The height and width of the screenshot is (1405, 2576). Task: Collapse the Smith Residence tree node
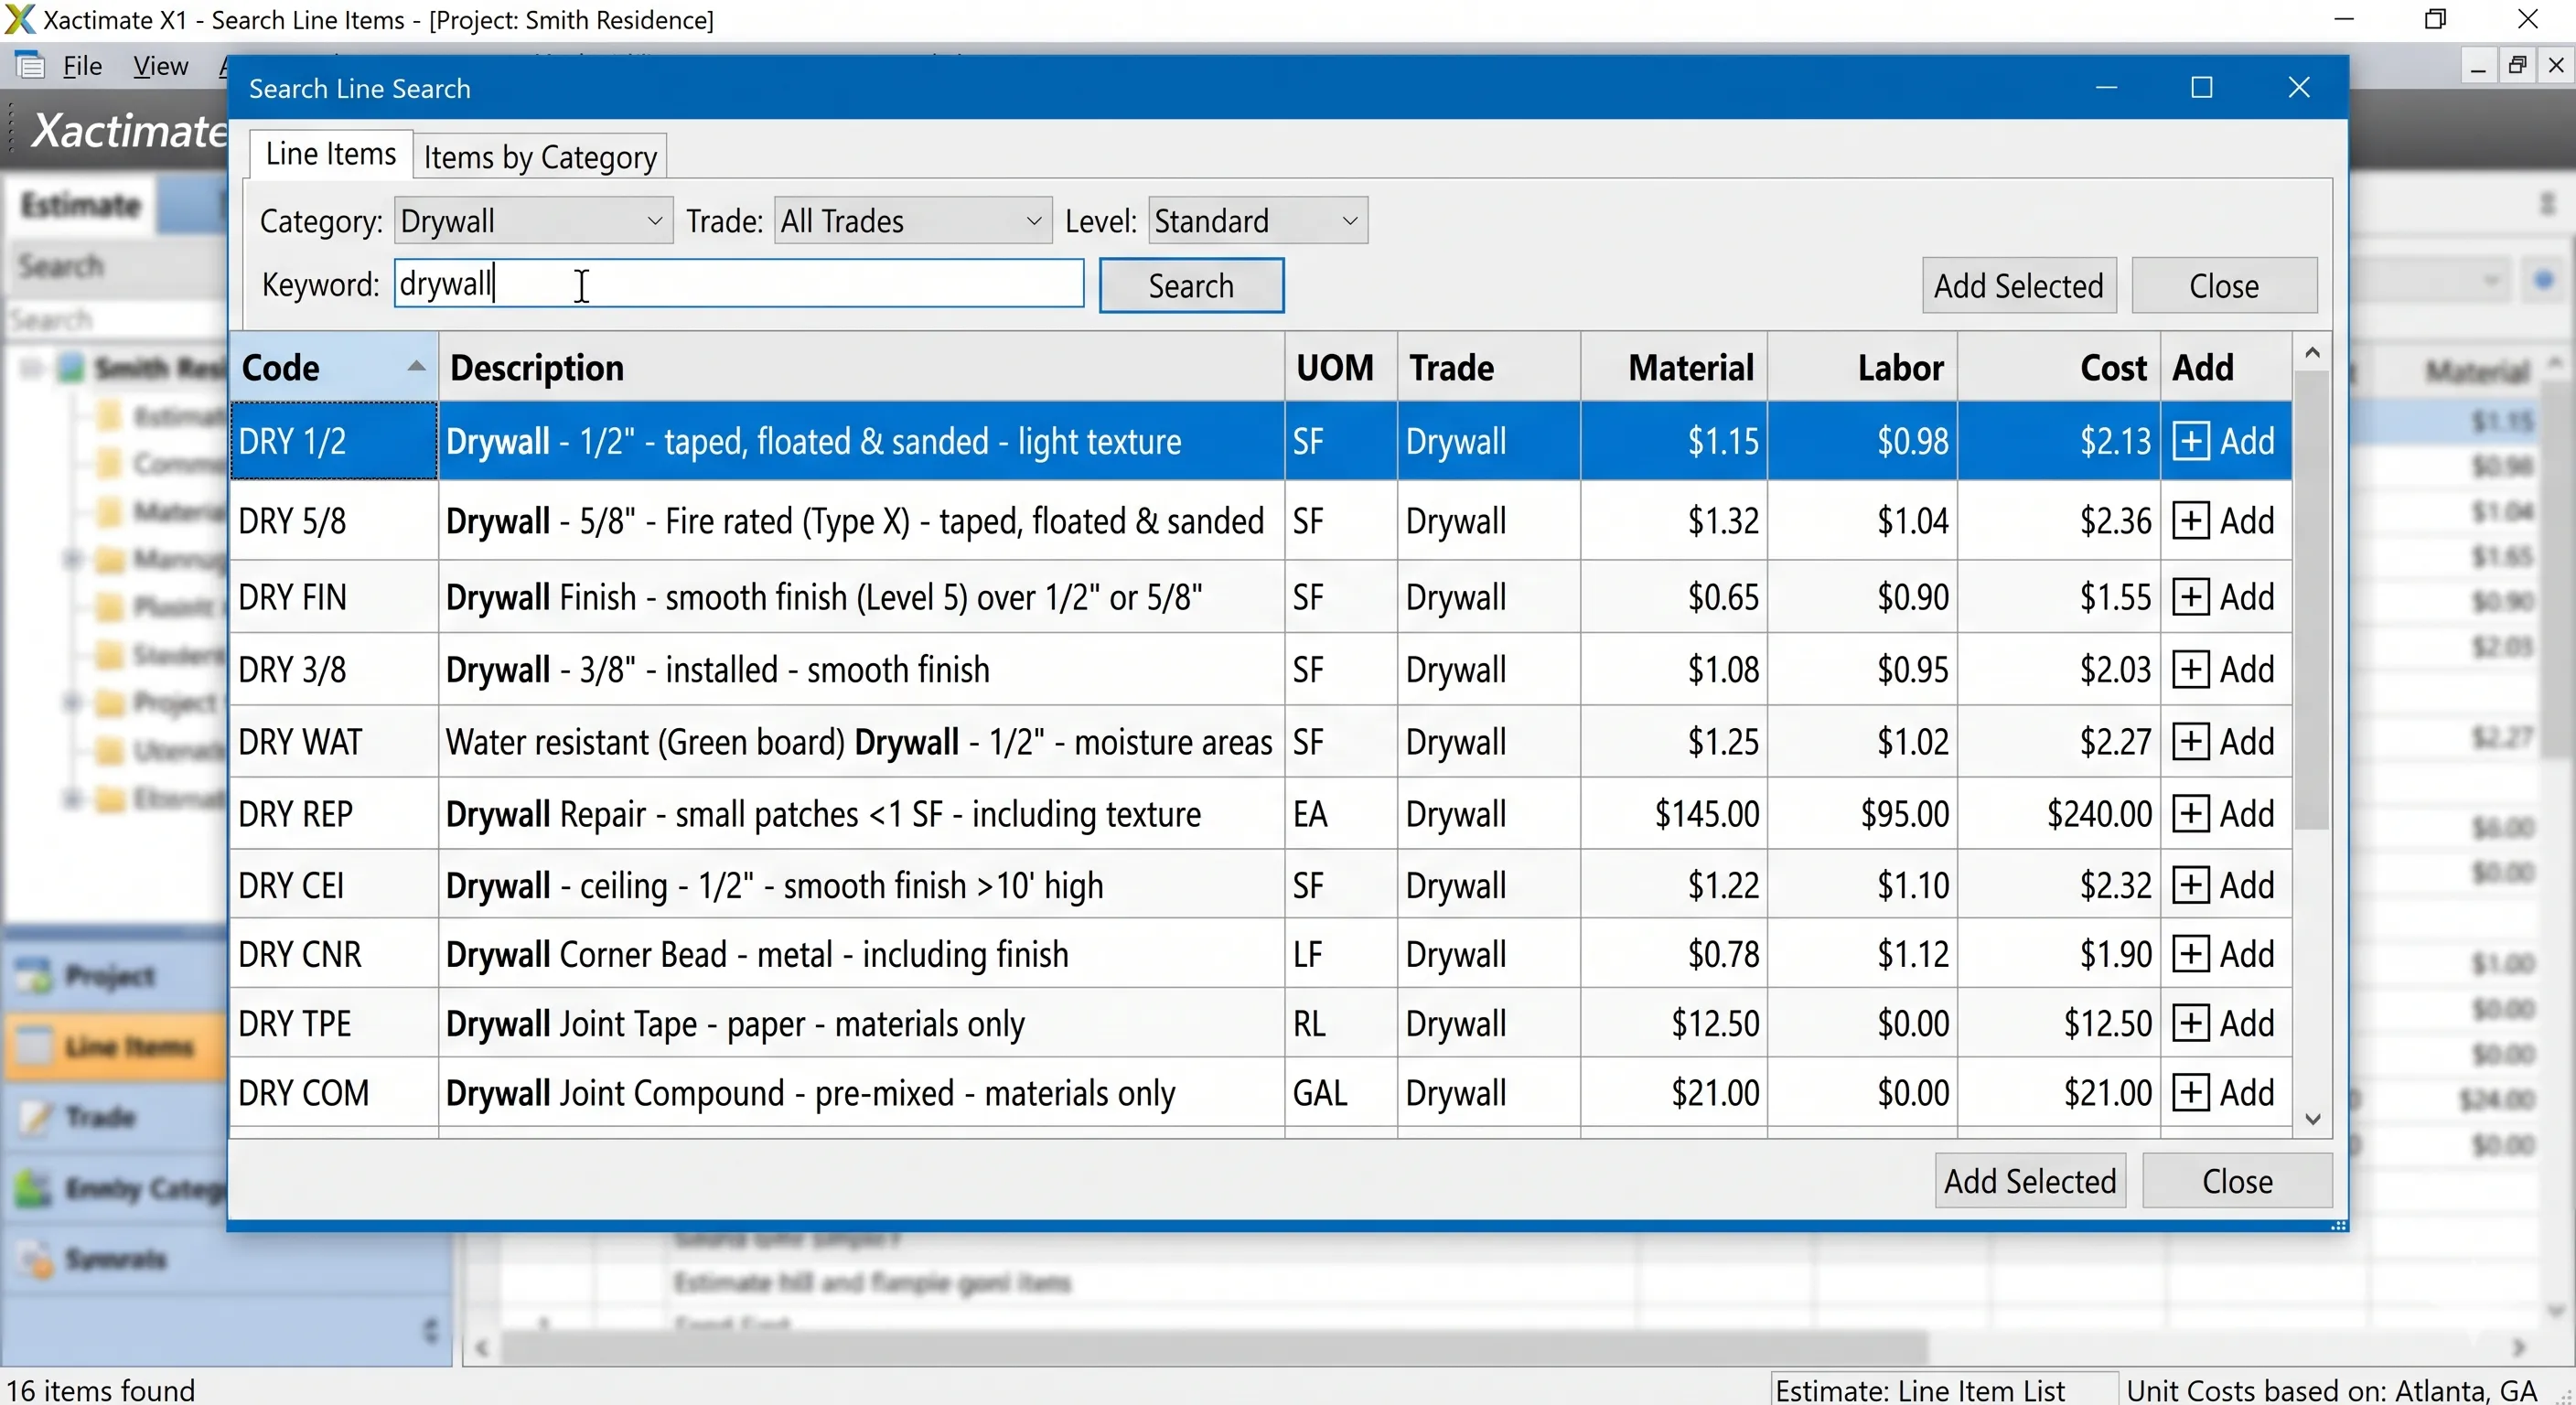click(30, 368)
